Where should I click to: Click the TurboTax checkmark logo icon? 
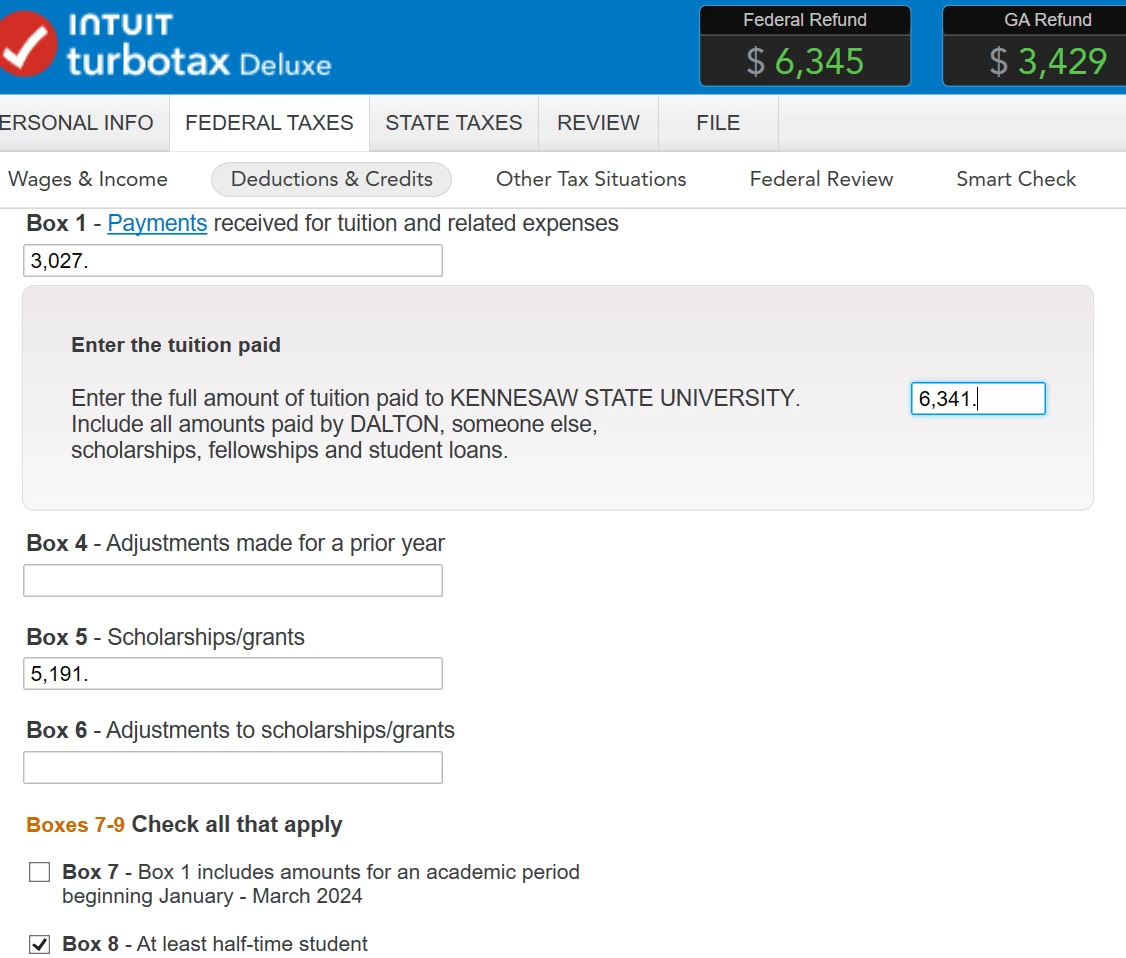click(x=26, y=45)
